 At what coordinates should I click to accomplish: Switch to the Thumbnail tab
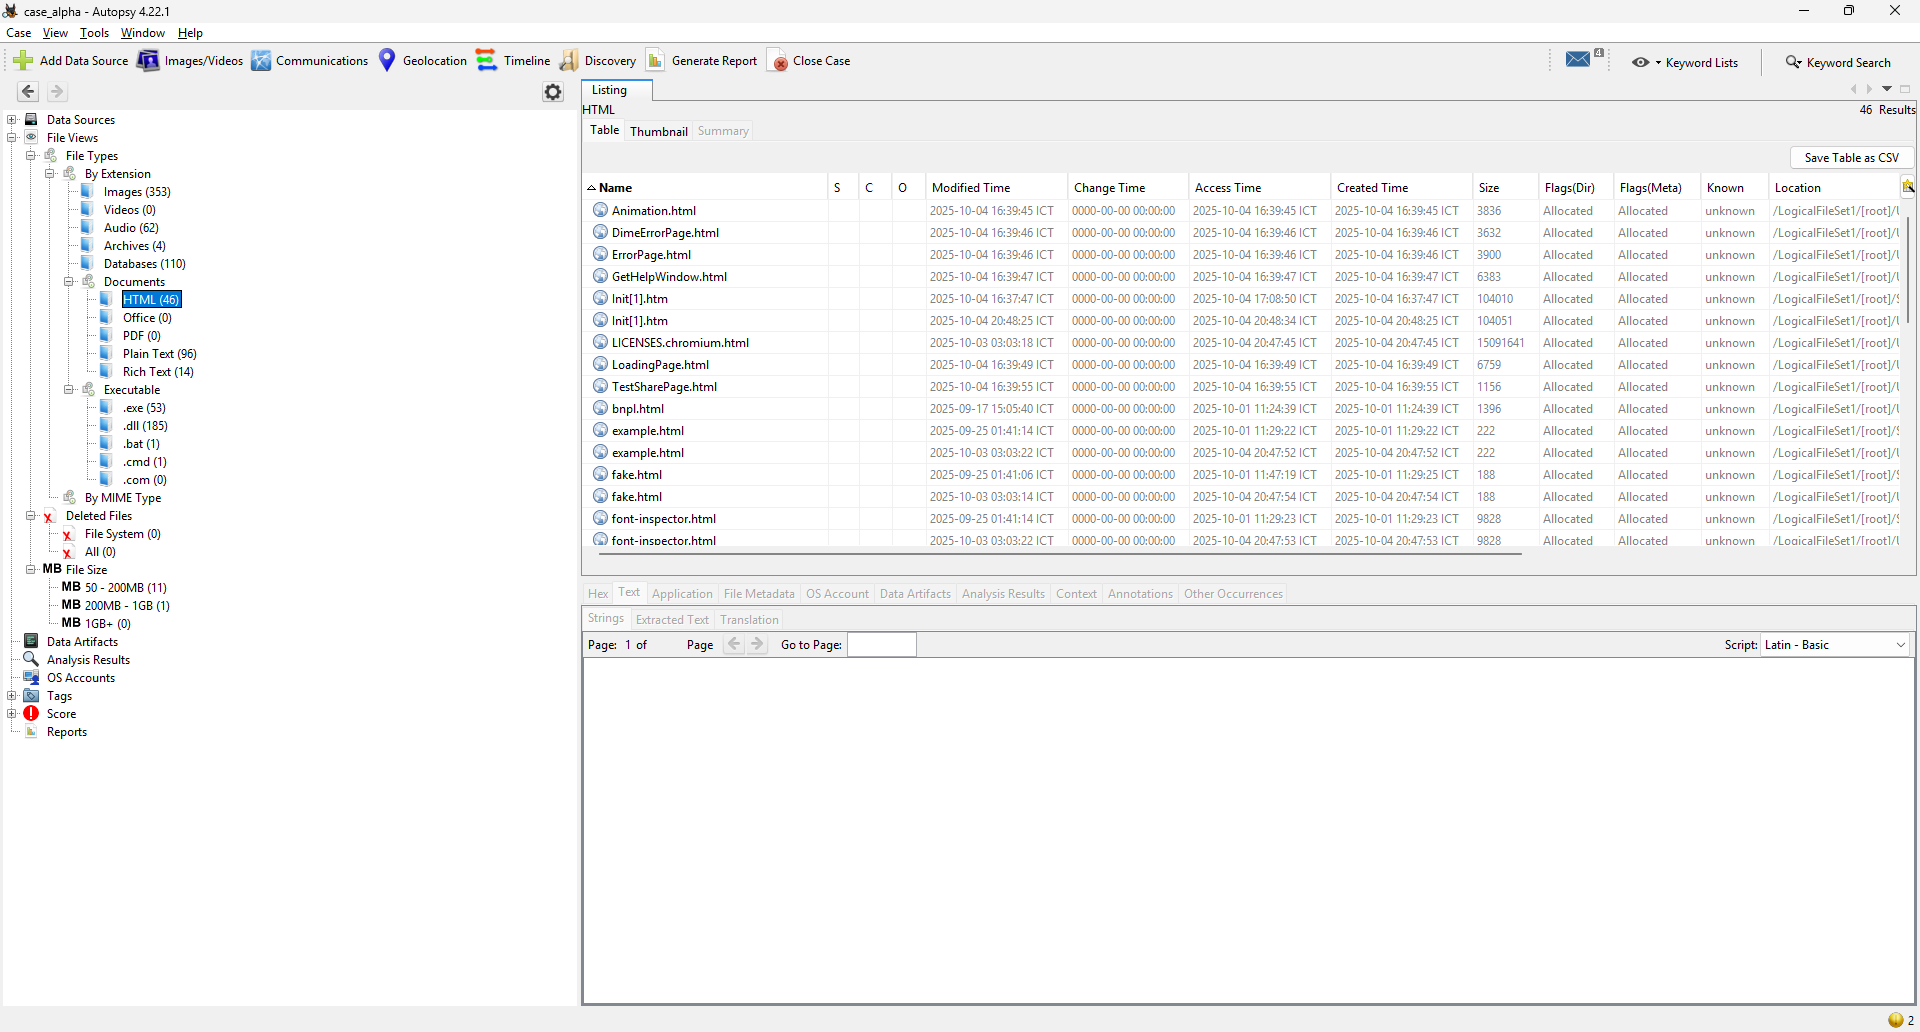click(659, 131)
